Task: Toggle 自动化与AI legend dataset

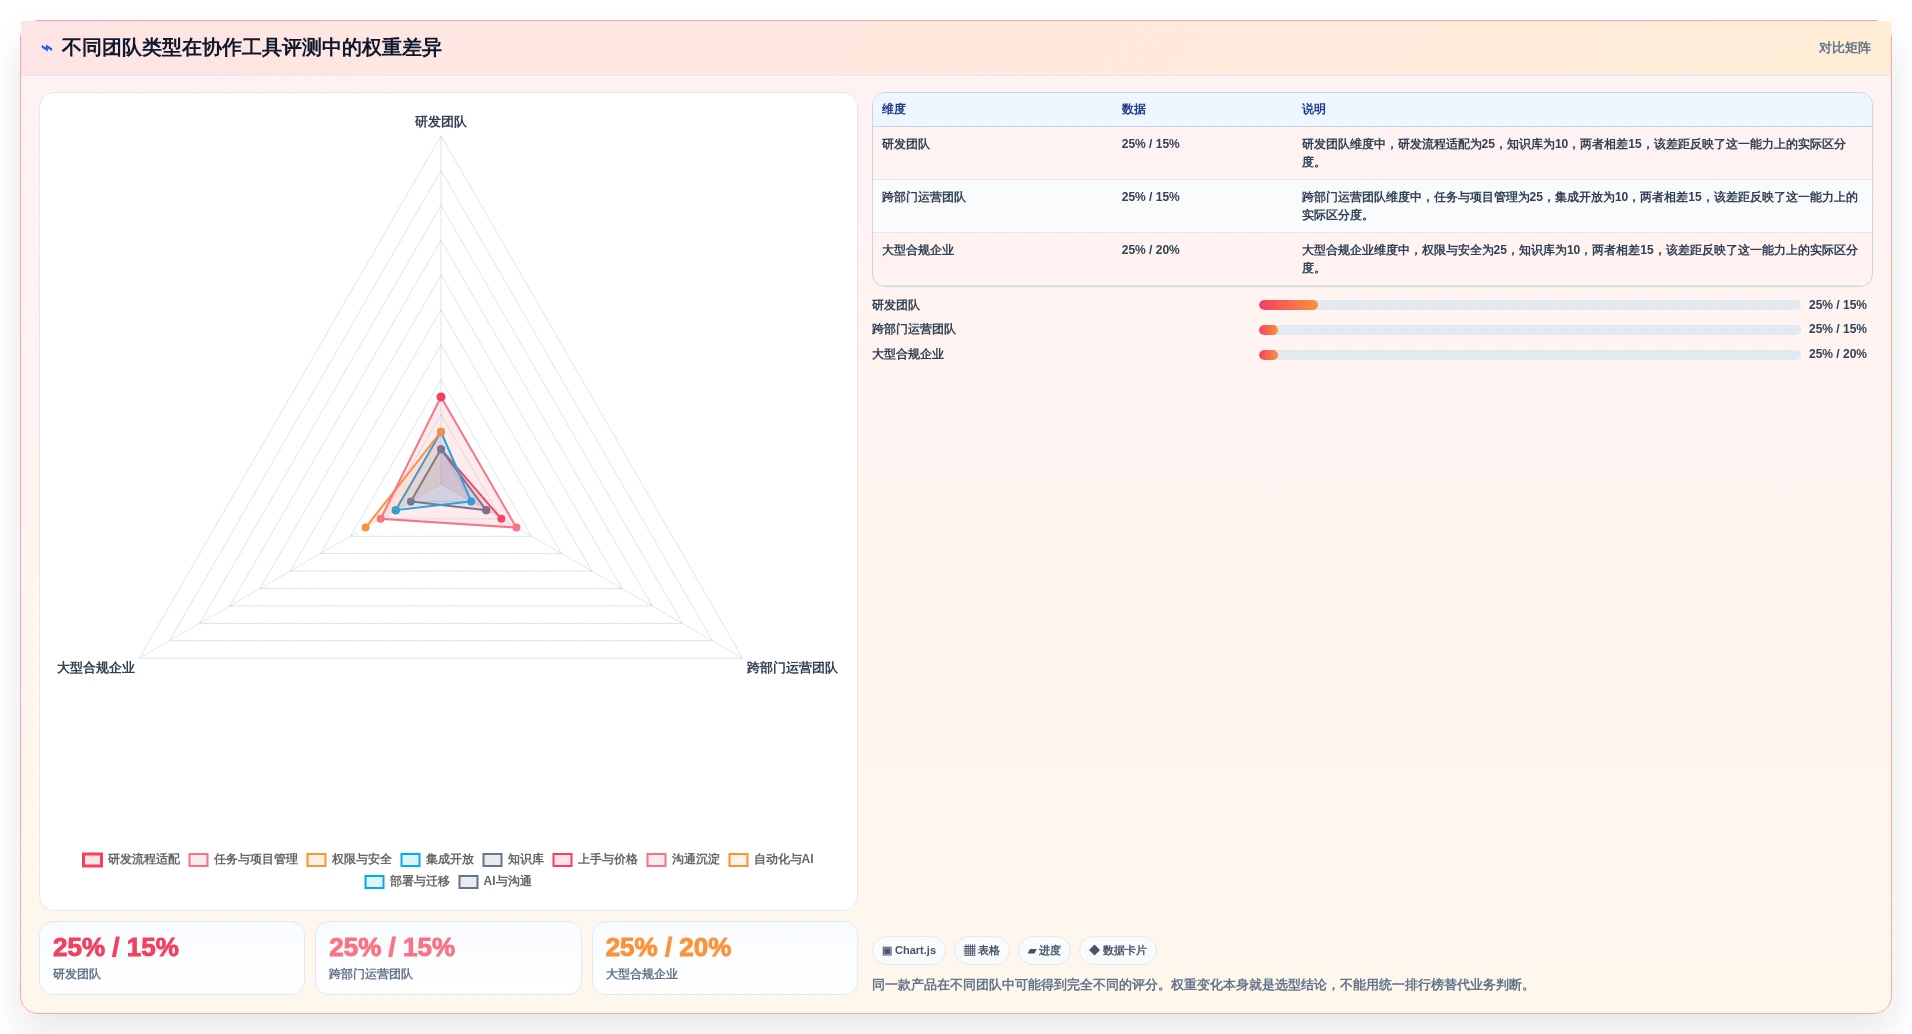Action: (x=771, y=859)
